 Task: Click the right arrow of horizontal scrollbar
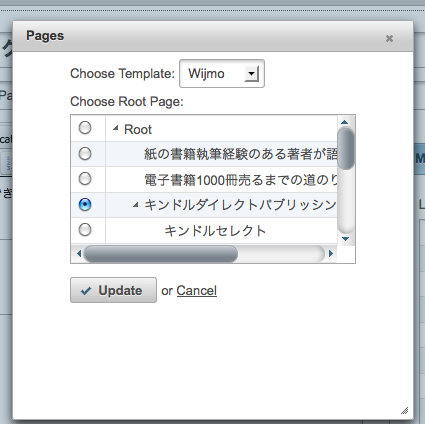click(x=331, y=254)
